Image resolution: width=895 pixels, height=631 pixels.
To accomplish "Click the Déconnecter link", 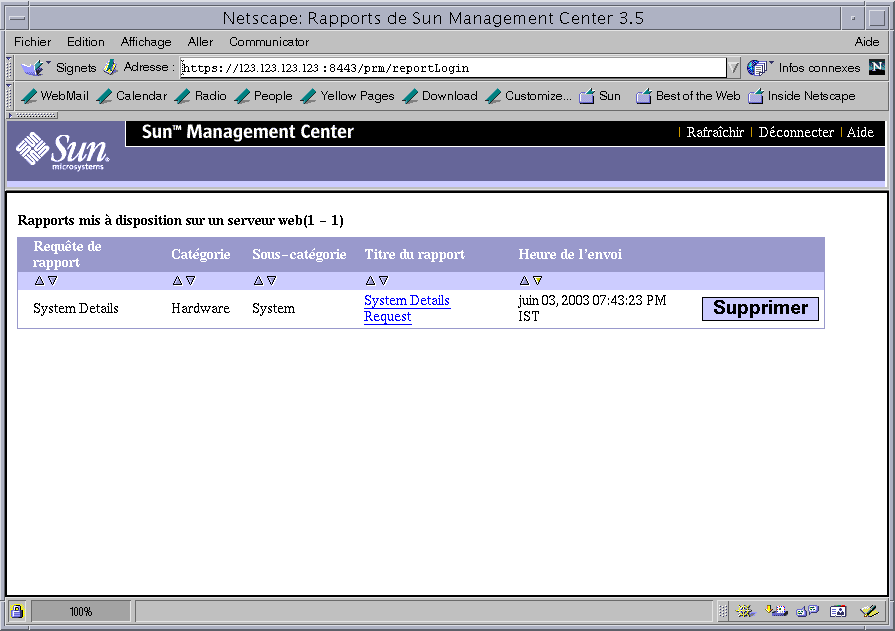I will point(796,132).
